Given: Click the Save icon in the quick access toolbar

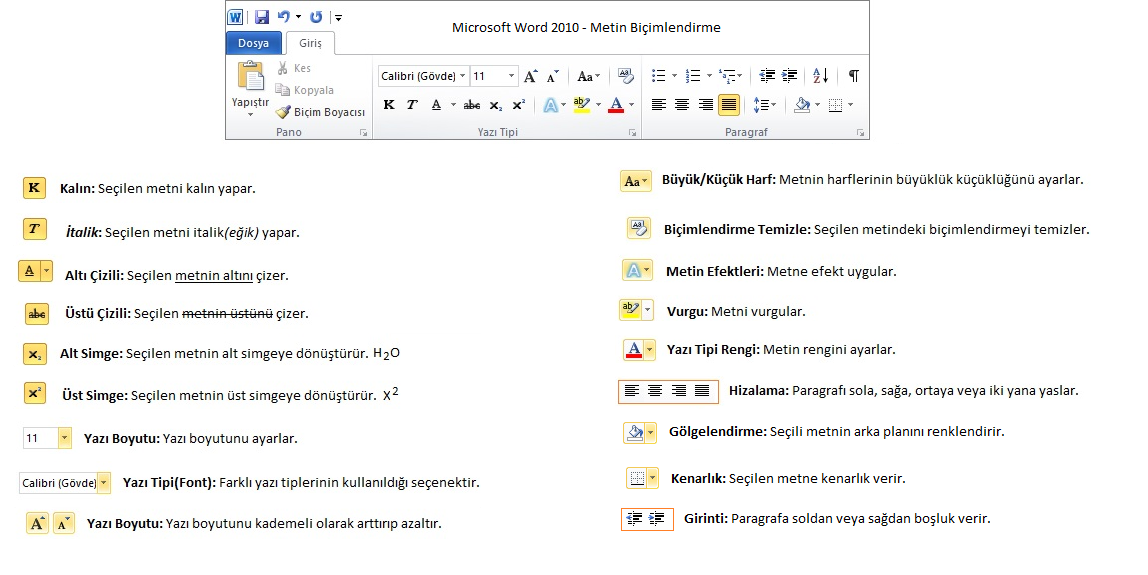Looking at the screenshot, I should point(262,17).
